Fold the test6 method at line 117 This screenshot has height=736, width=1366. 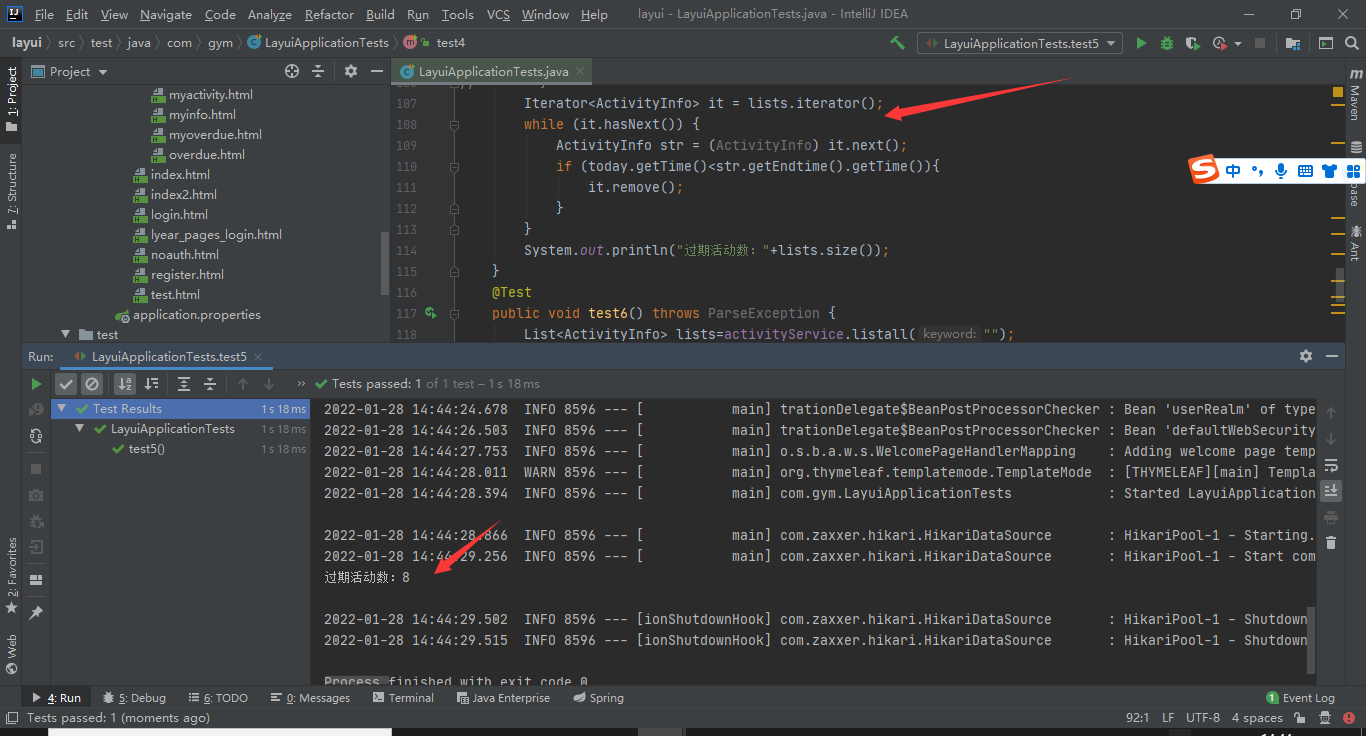454,313
